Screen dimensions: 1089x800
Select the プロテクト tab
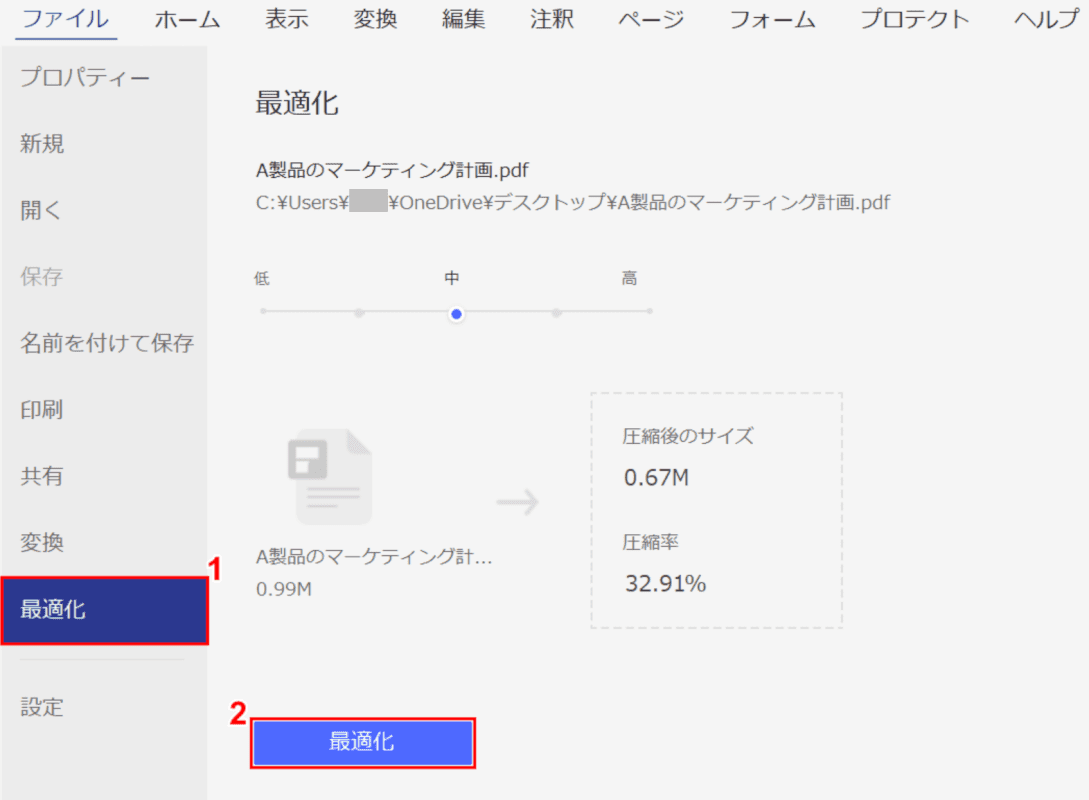[x=915, y=19]
